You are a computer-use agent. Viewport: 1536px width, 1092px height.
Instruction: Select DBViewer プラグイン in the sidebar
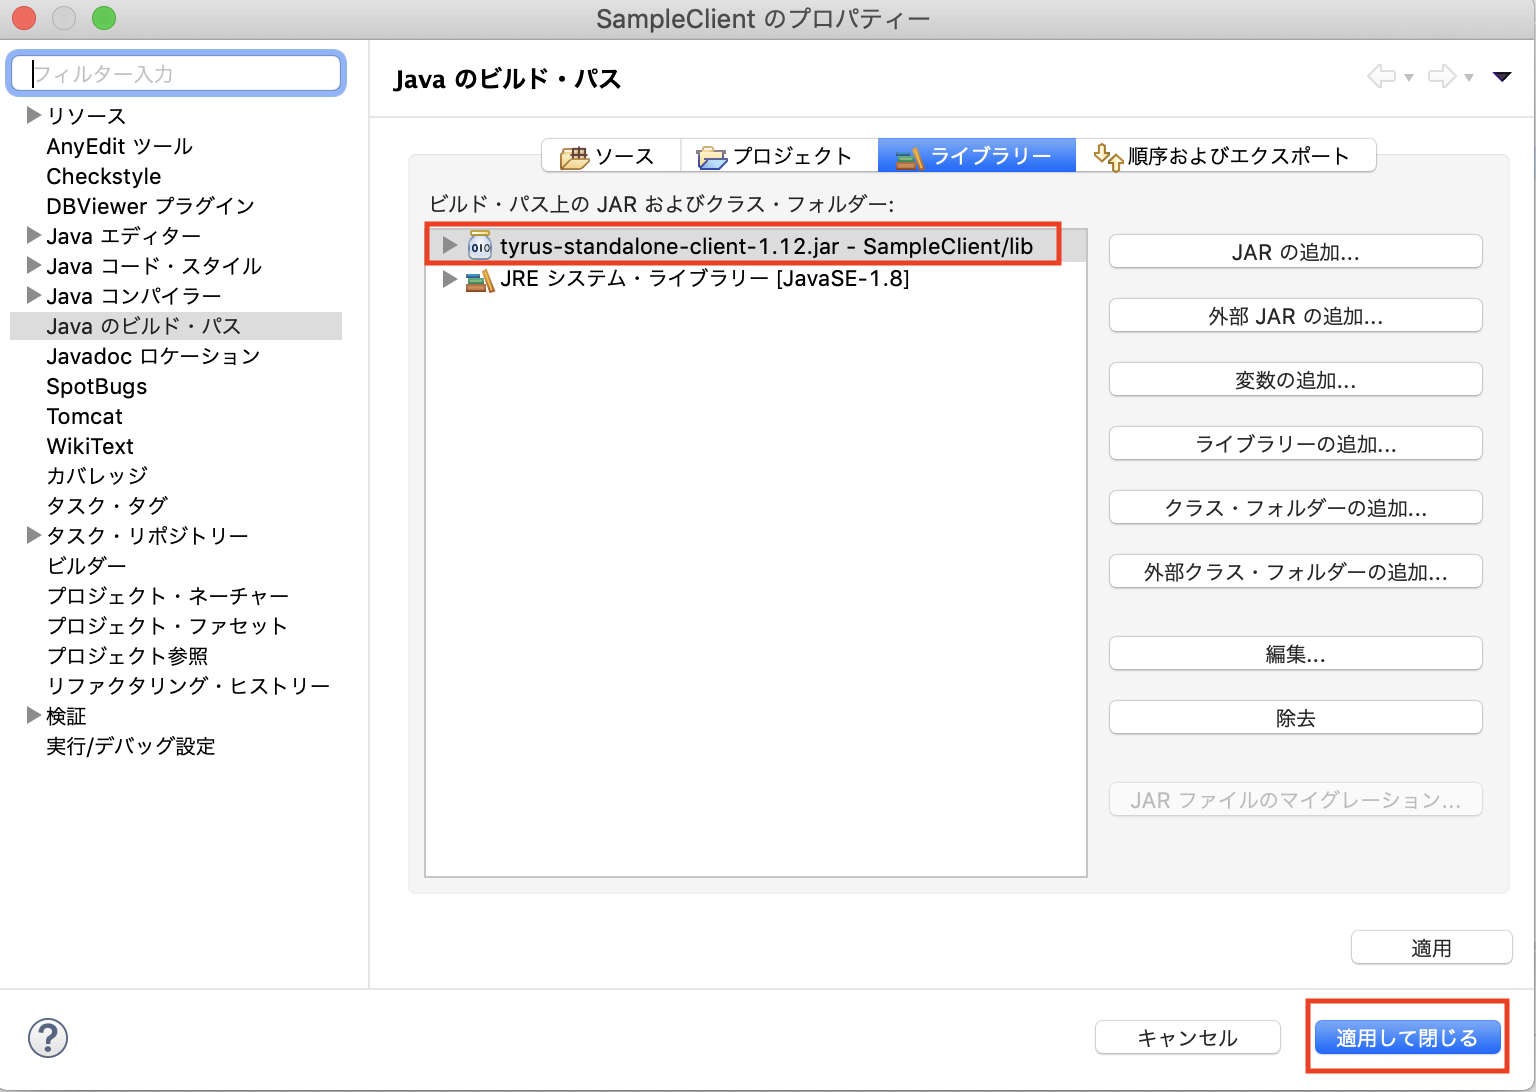point(150,206)
